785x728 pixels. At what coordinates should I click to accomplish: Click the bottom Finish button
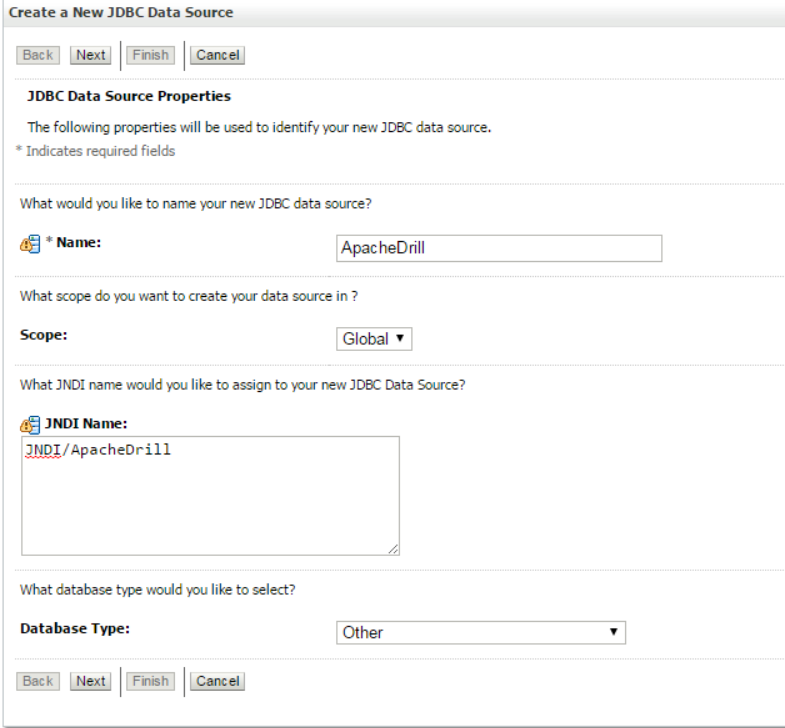pos(151,681)
